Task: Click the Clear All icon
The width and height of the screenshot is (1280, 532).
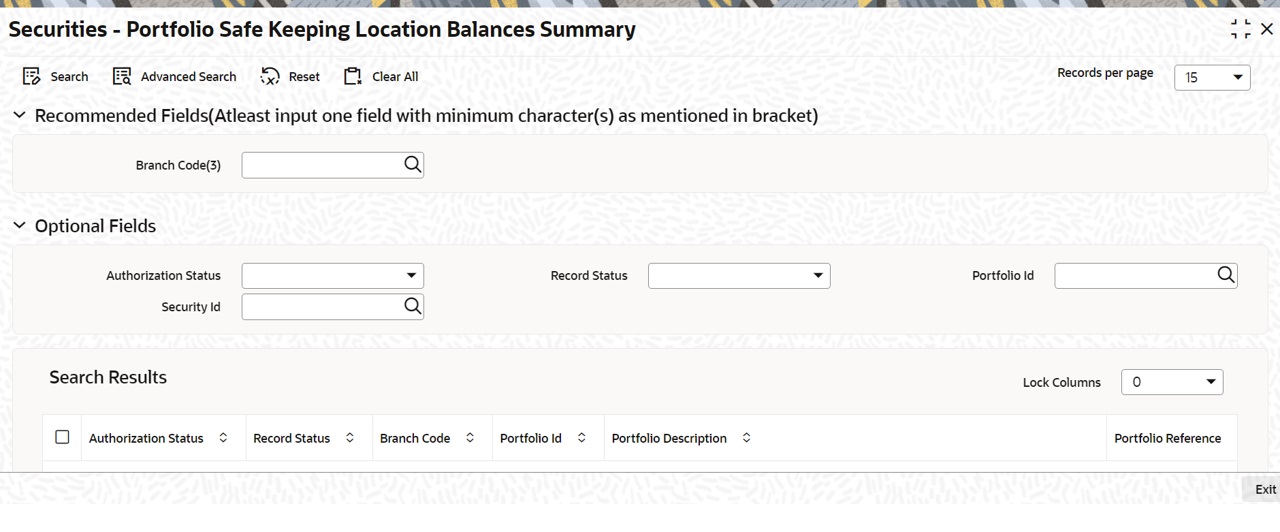Action: [x=351, y=76]
